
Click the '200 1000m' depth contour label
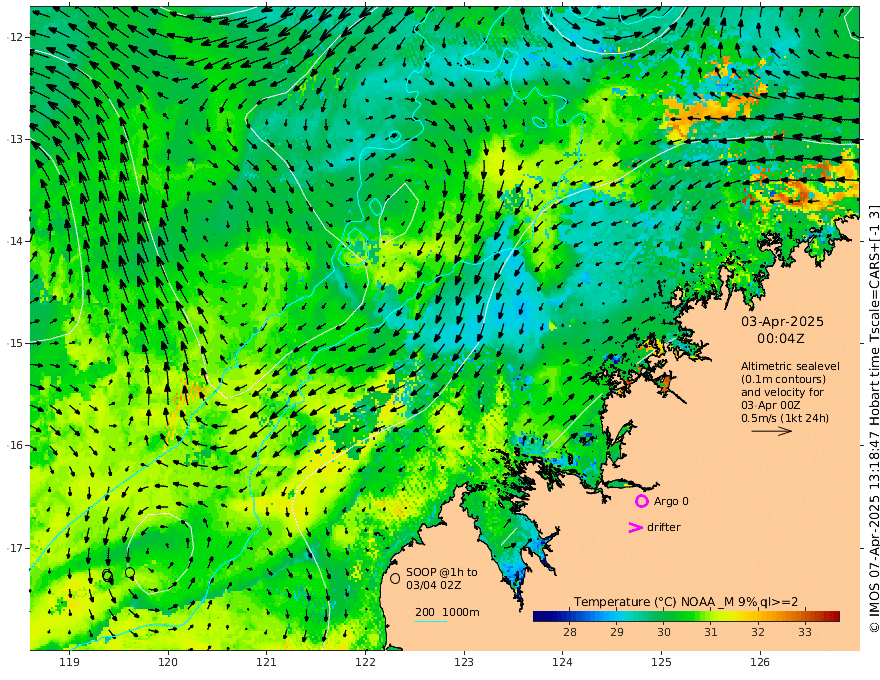[x=447, y=612]
